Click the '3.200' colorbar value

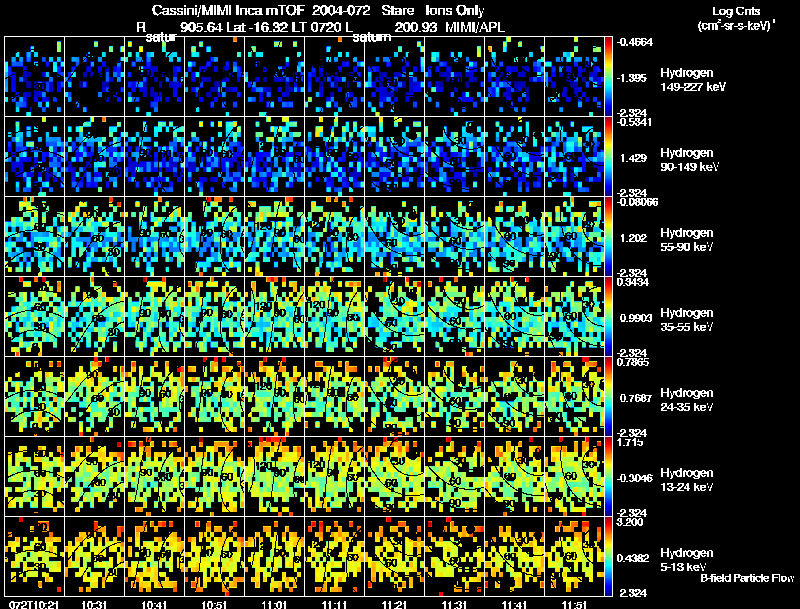pyautogui.click(x=630, y=523)
